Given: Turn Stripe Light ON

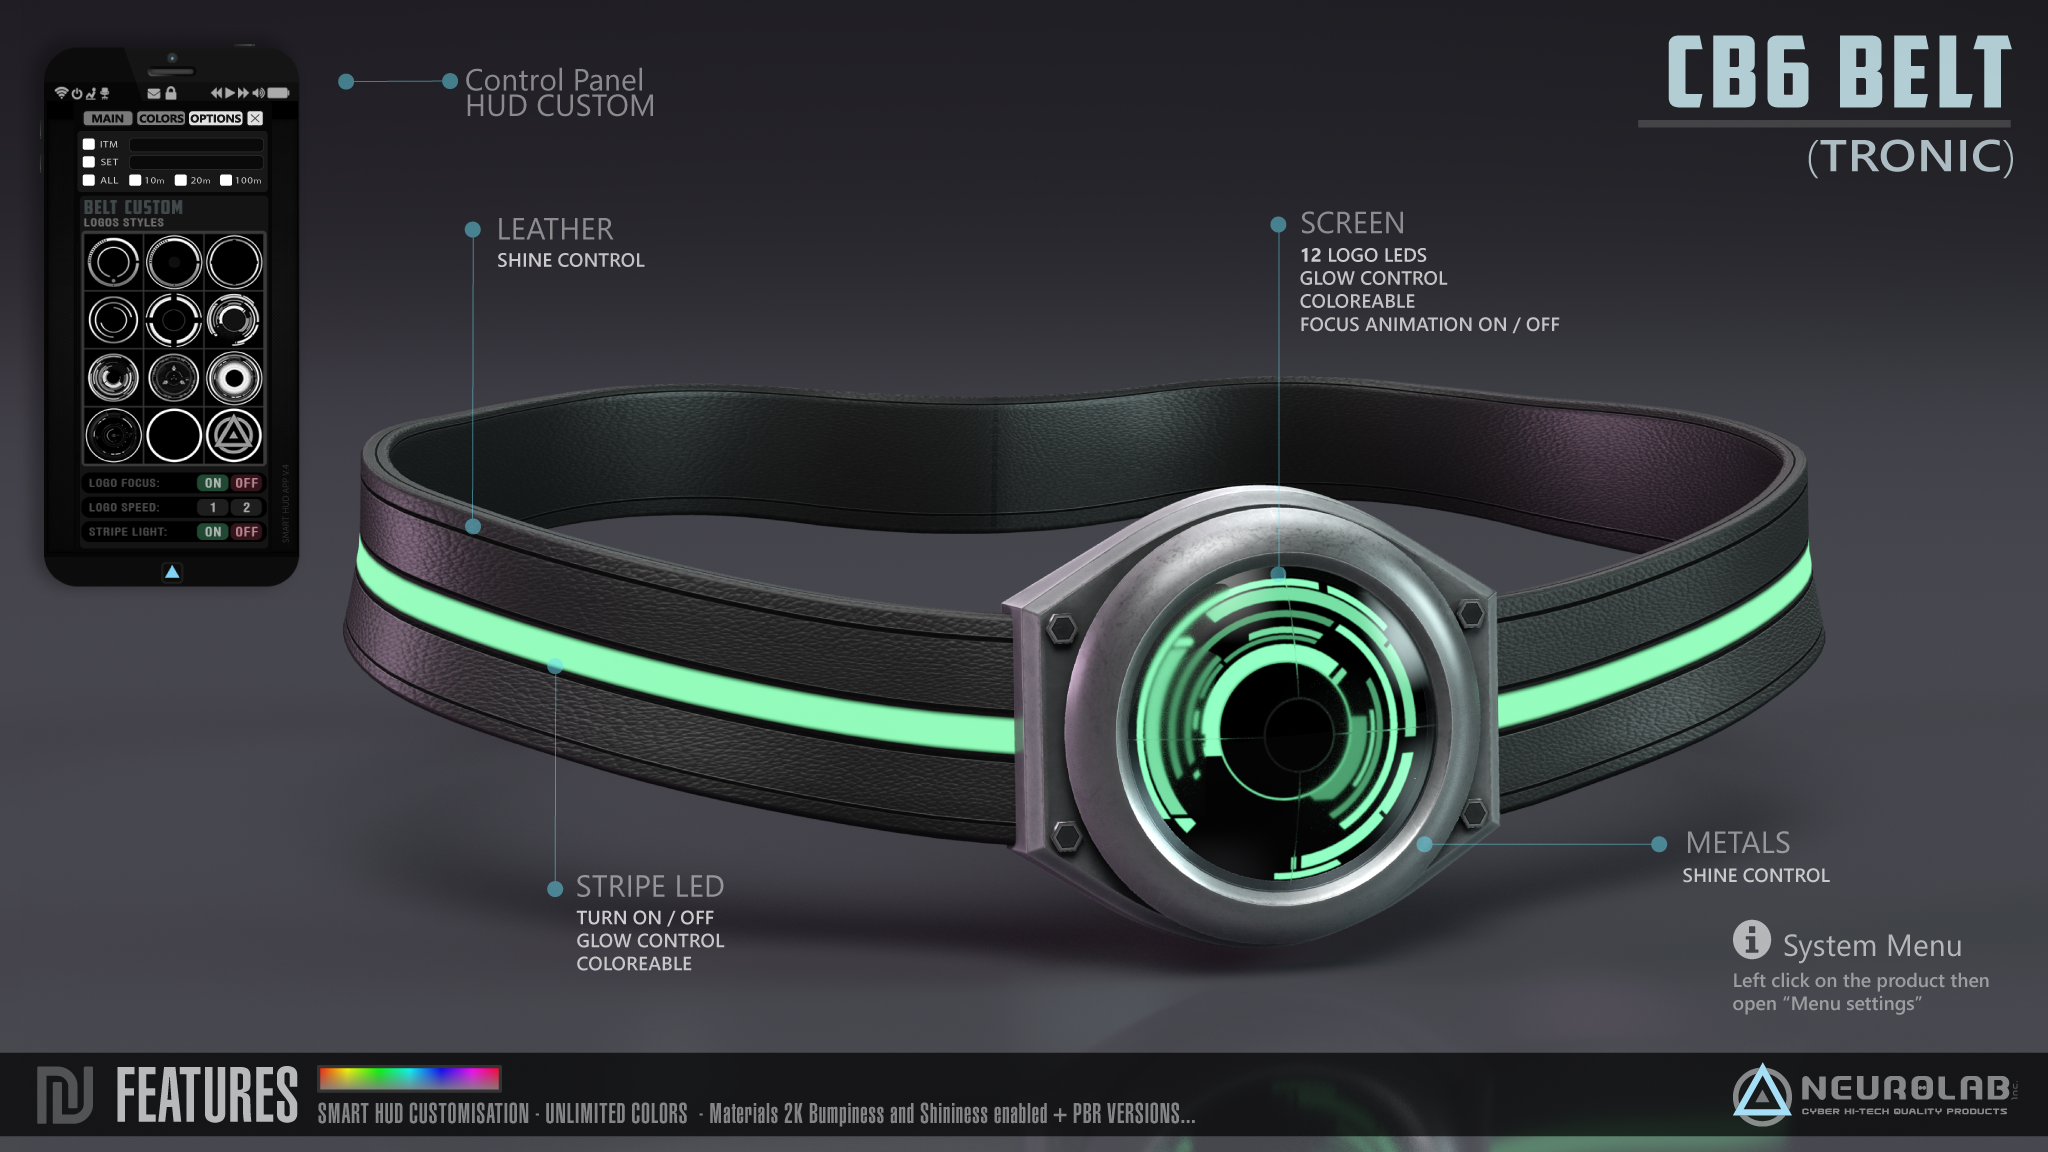Looking at the screenshot, I should [213, 532].
